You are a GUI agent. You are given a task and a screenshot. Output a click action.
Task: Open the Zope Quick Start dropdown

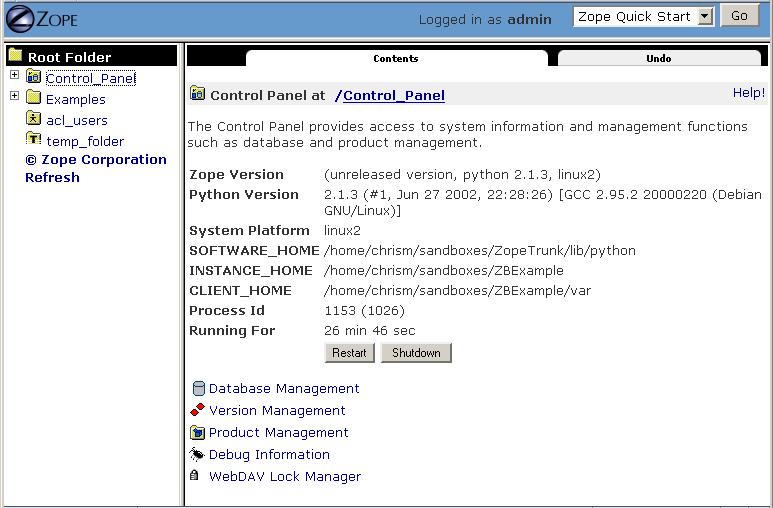704,16
